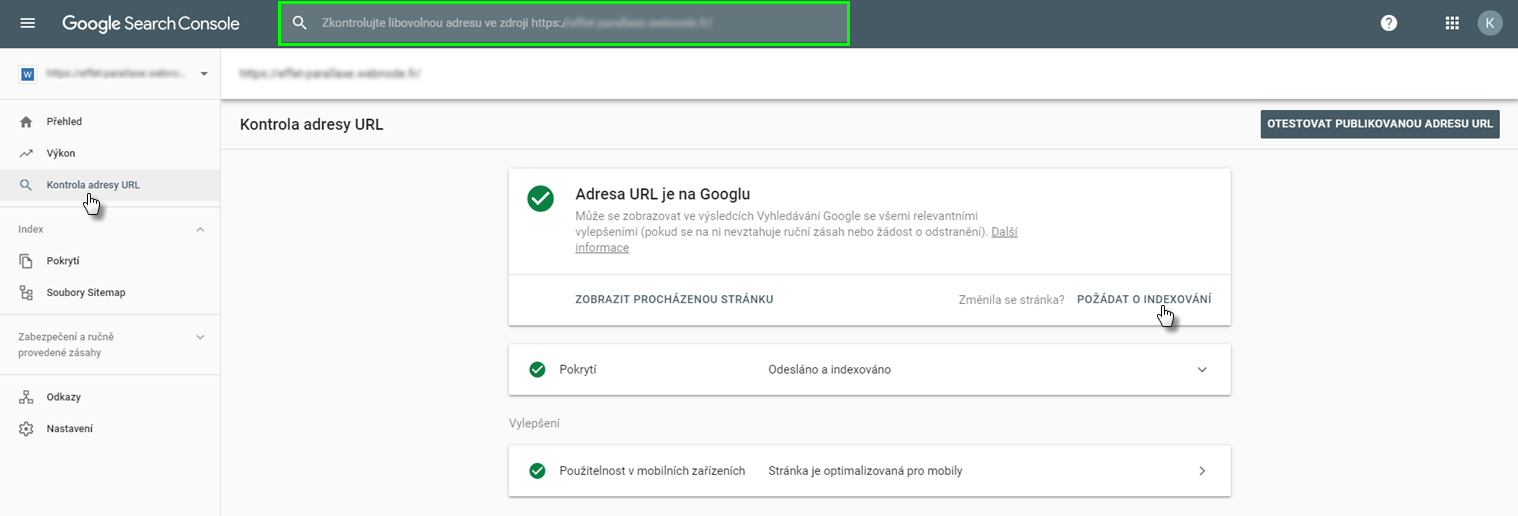Click the Soubory Sitemap icon

coord(26,292)
